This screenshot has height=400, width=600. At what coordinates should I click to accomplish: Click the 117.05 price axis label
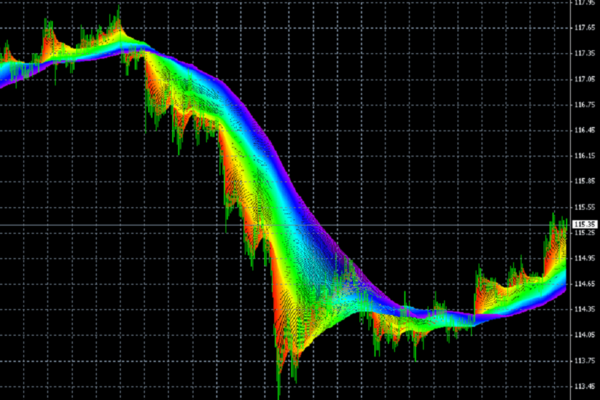coord(585,79)
